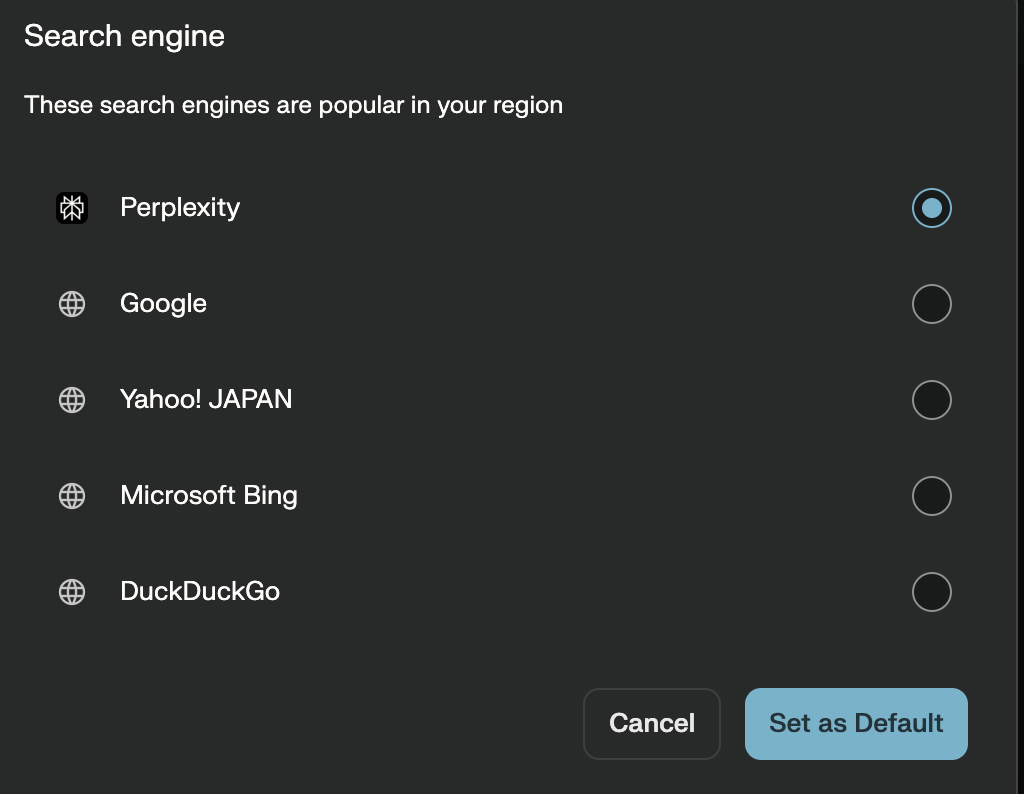Image resolution: width=1024 pixels, height=794 pixels.
Task: Click the Google label text
Action: coord(163,304)
